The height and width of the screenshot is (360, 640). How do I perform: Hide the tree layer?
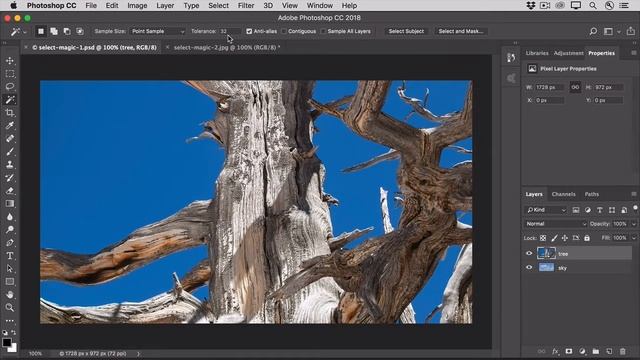coord(529,253)
